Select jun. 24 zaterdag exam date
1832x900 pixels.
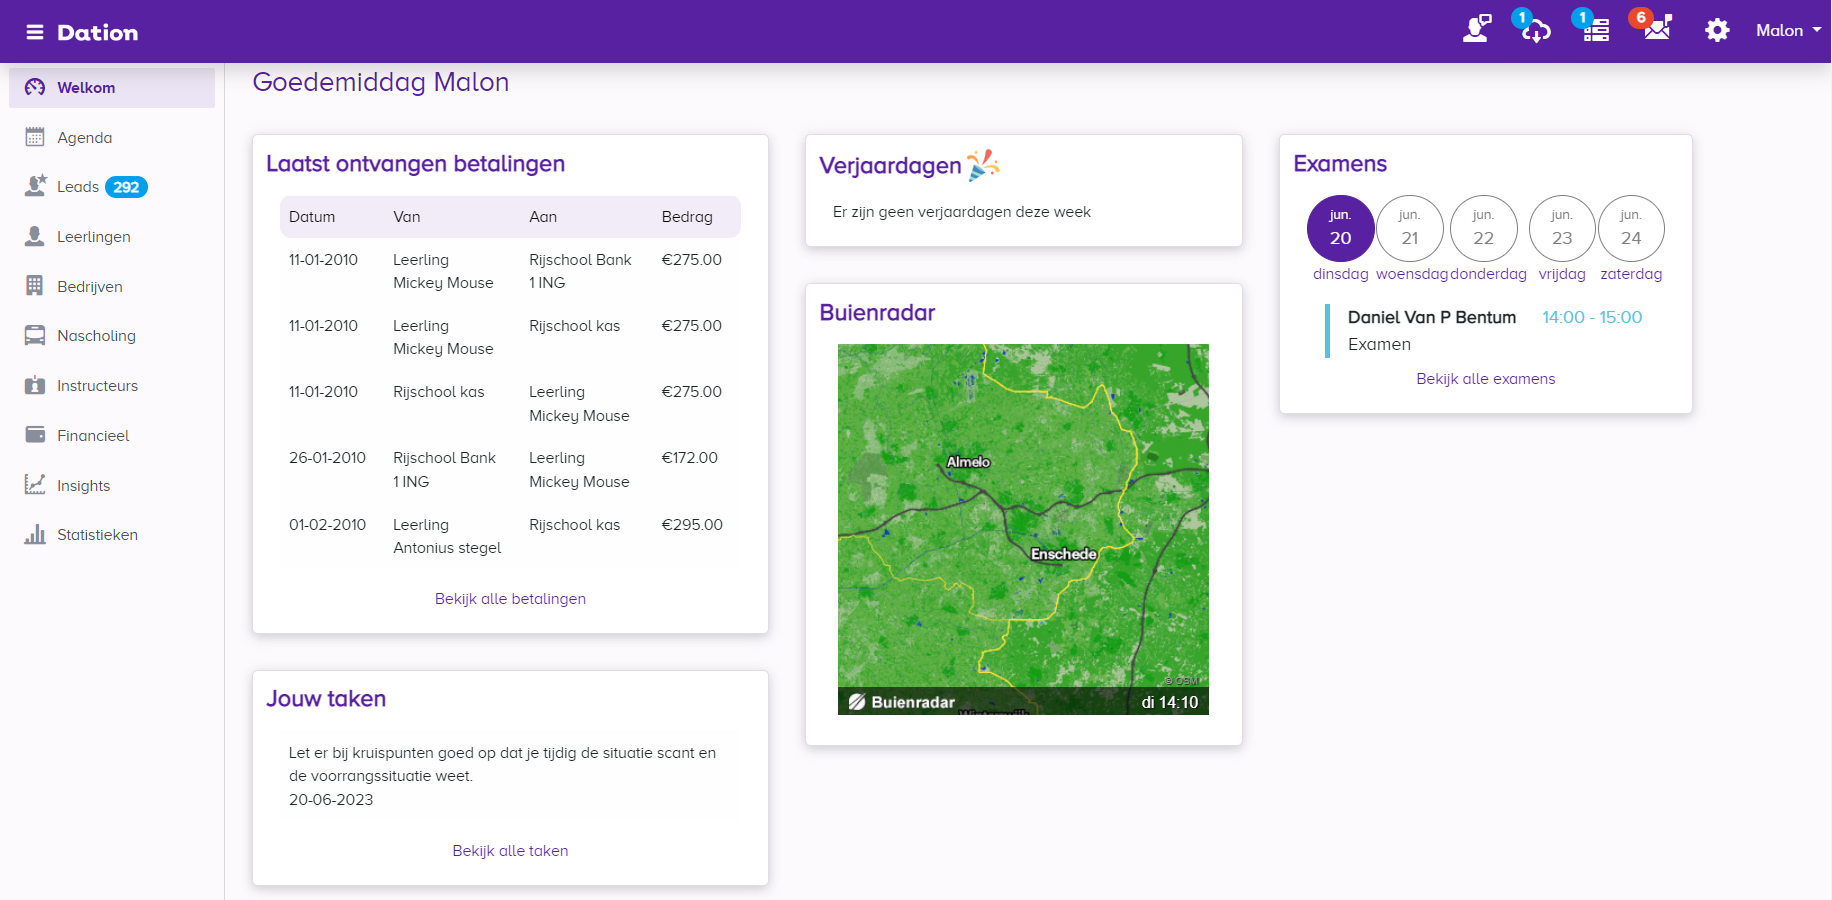tap(1631, 229)
